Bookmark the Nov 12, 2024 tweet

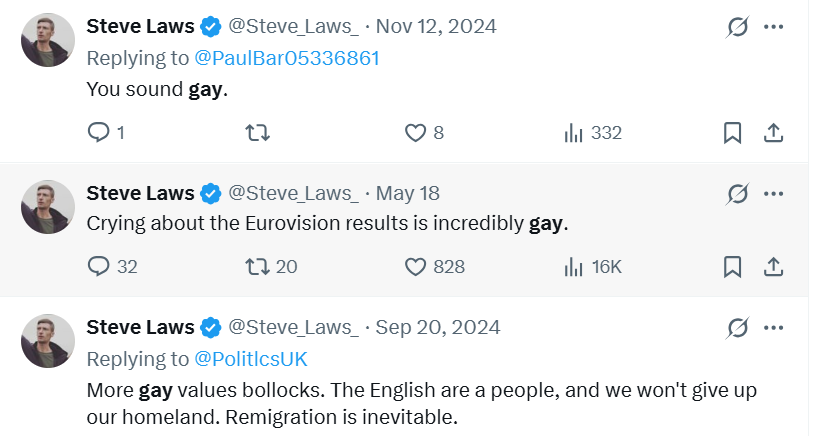(x=732, y=133)
